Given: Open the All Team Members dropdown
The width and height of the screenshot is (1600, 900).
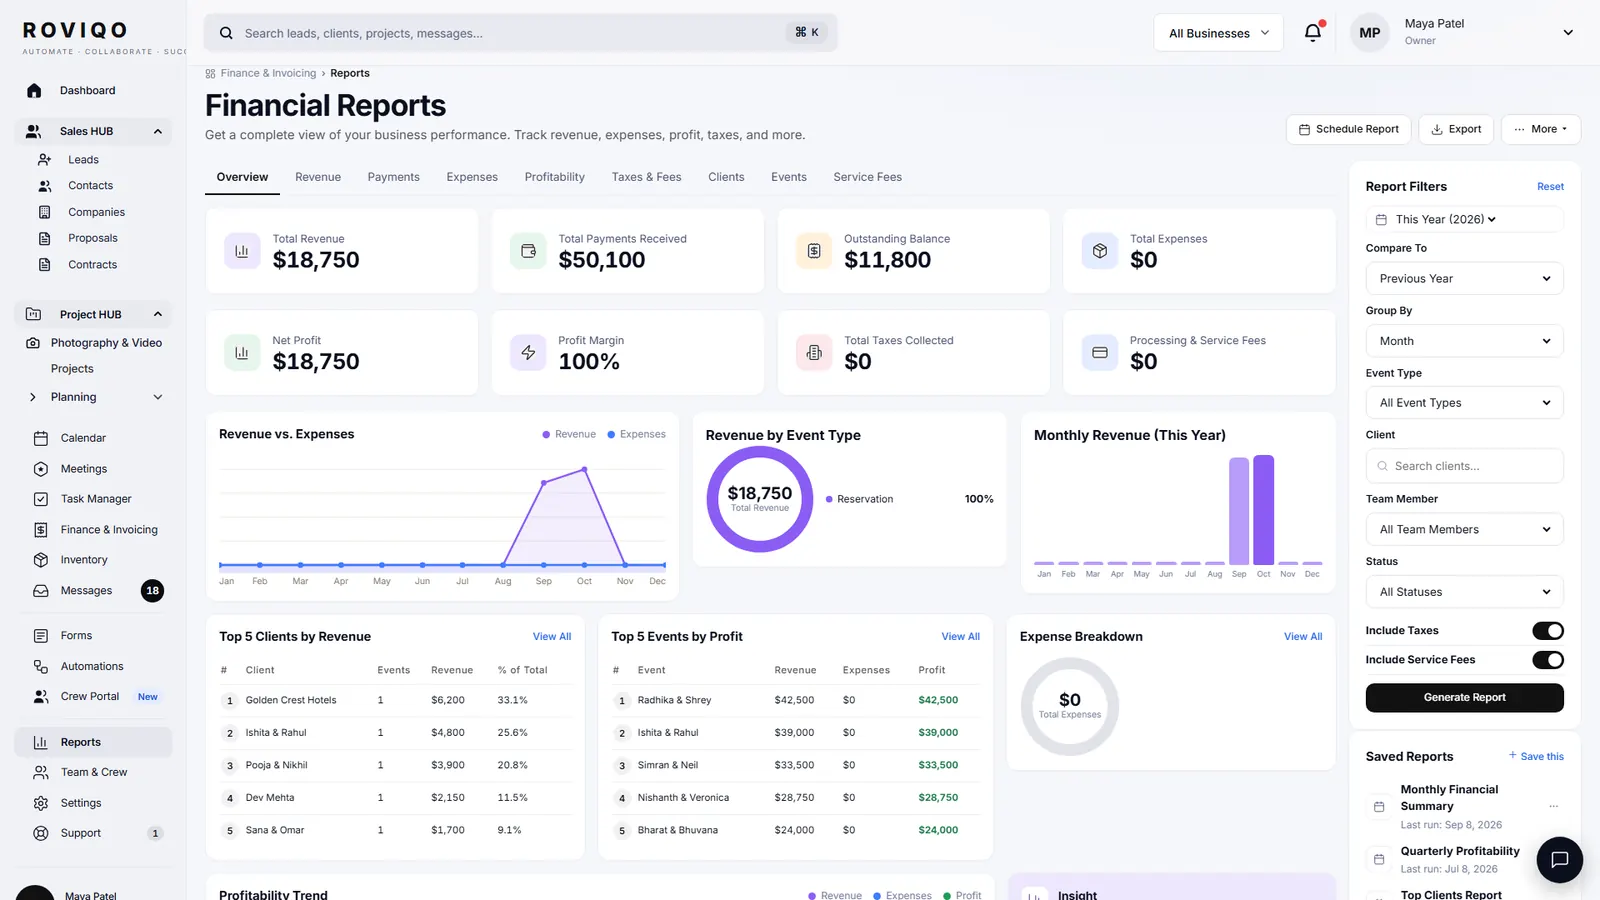Looking at the screenshot, I should [x=1464, y=530].
